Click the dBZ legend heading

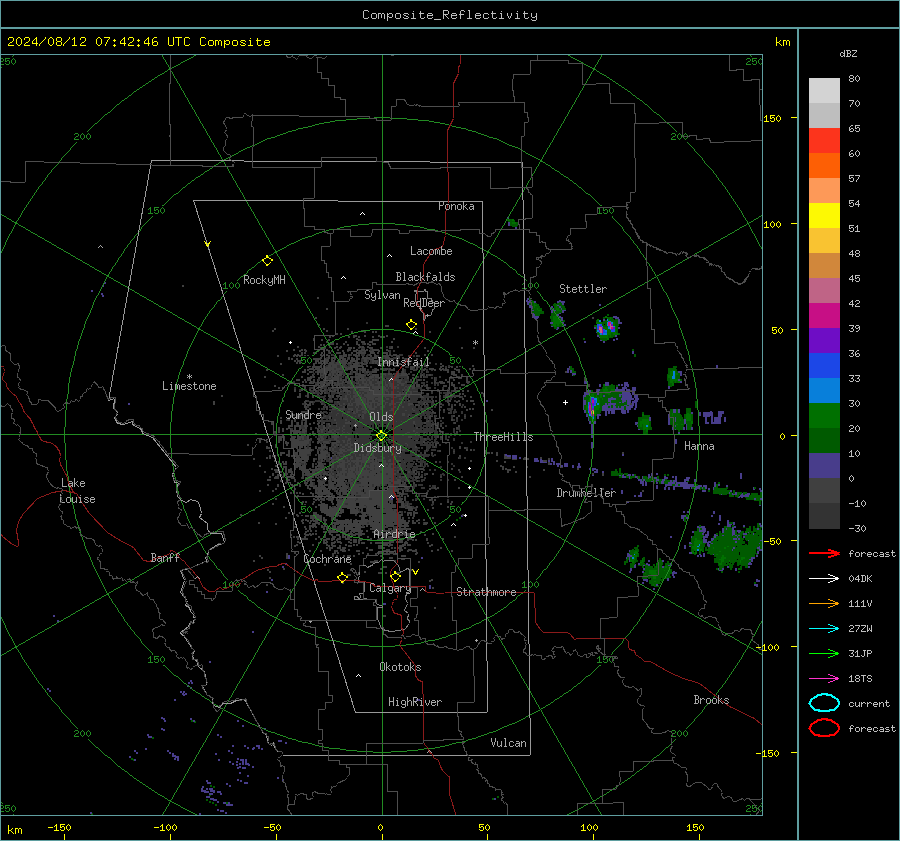[x=848, y=53]
